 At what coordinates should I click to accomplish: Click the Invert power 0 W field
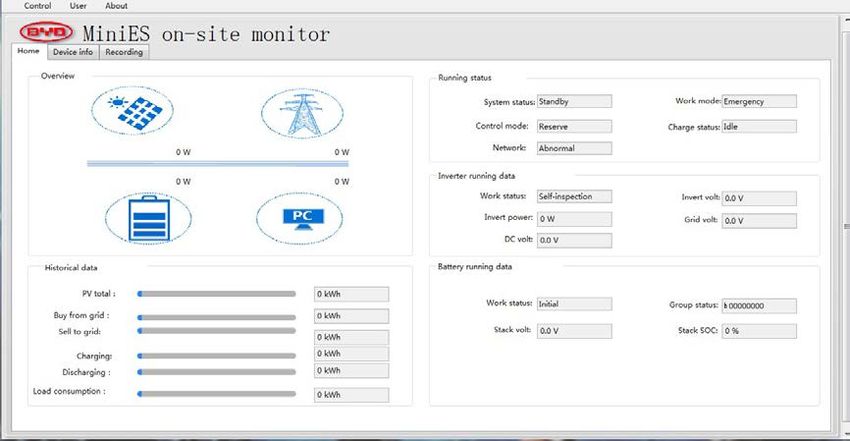[575, 219]
